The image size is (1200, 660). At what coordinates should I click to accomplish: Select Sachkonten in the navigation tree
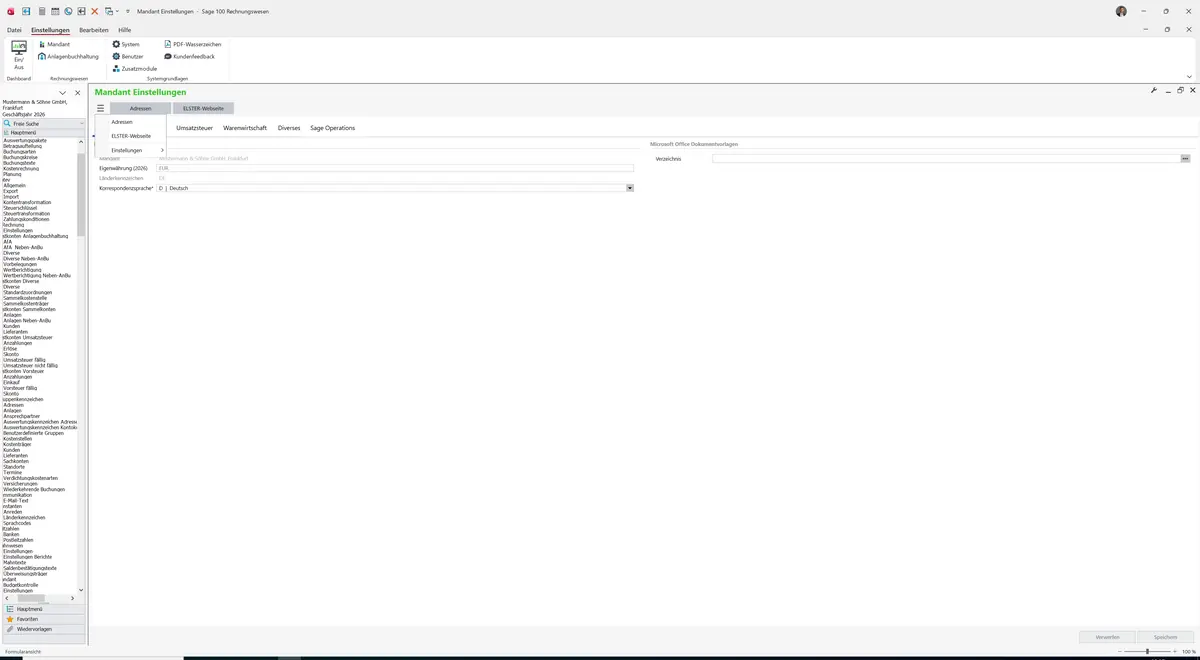click(17, 461)
